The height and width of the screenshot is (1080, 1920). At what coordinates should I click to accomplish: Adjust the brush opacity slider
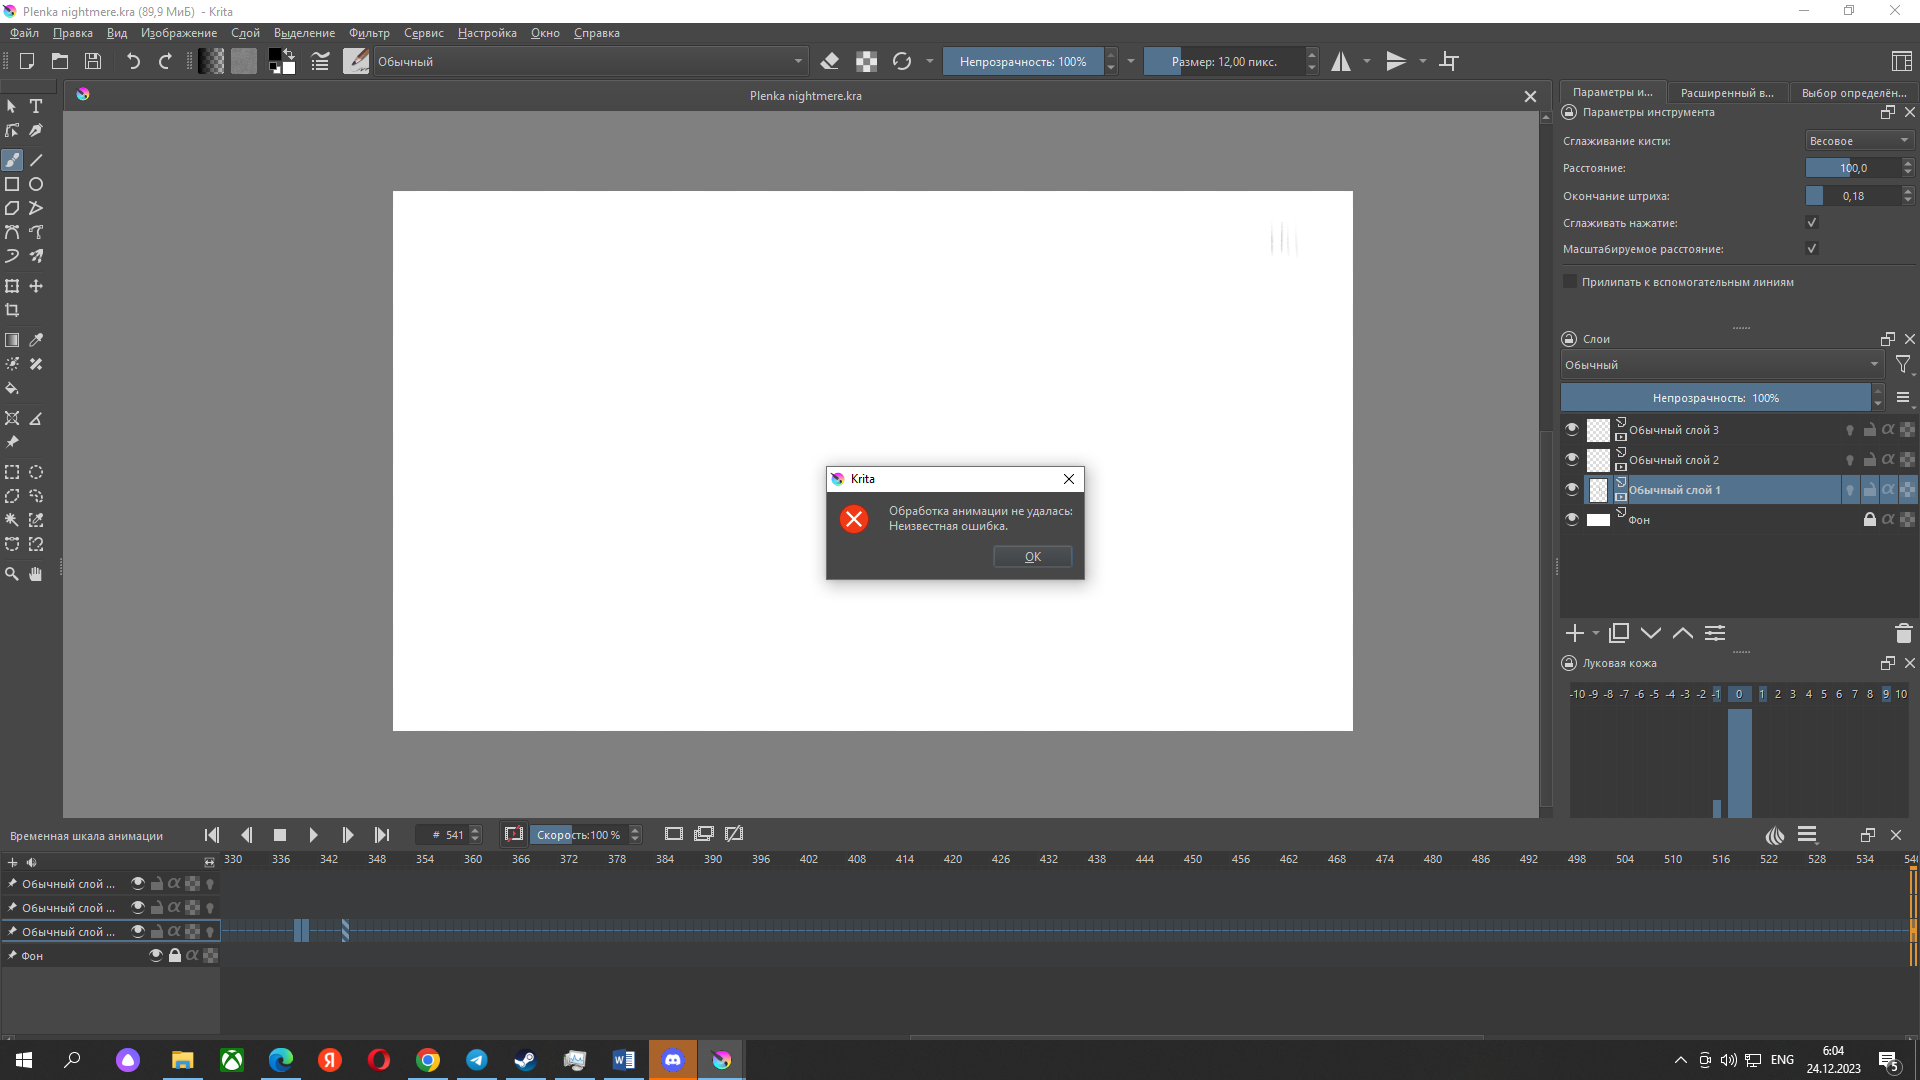click(x=1022, y=61)
